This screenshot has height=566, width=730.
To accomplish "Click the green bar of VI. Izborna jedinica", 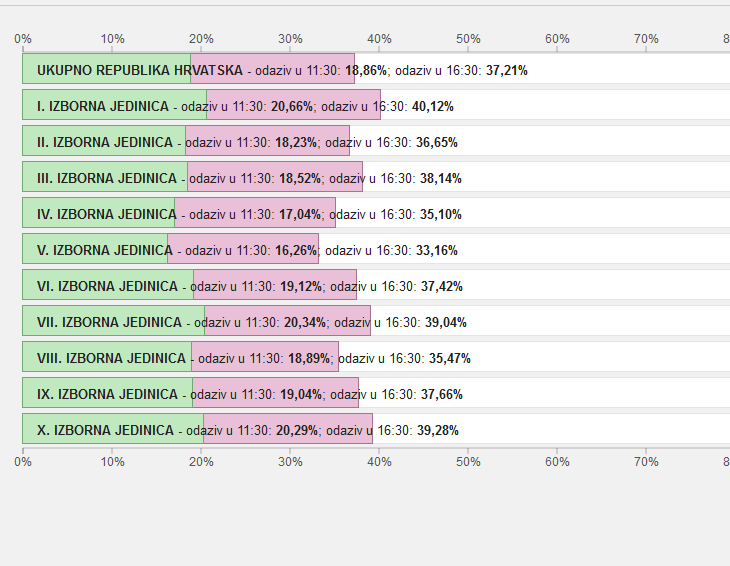I will tap(107, 285).
